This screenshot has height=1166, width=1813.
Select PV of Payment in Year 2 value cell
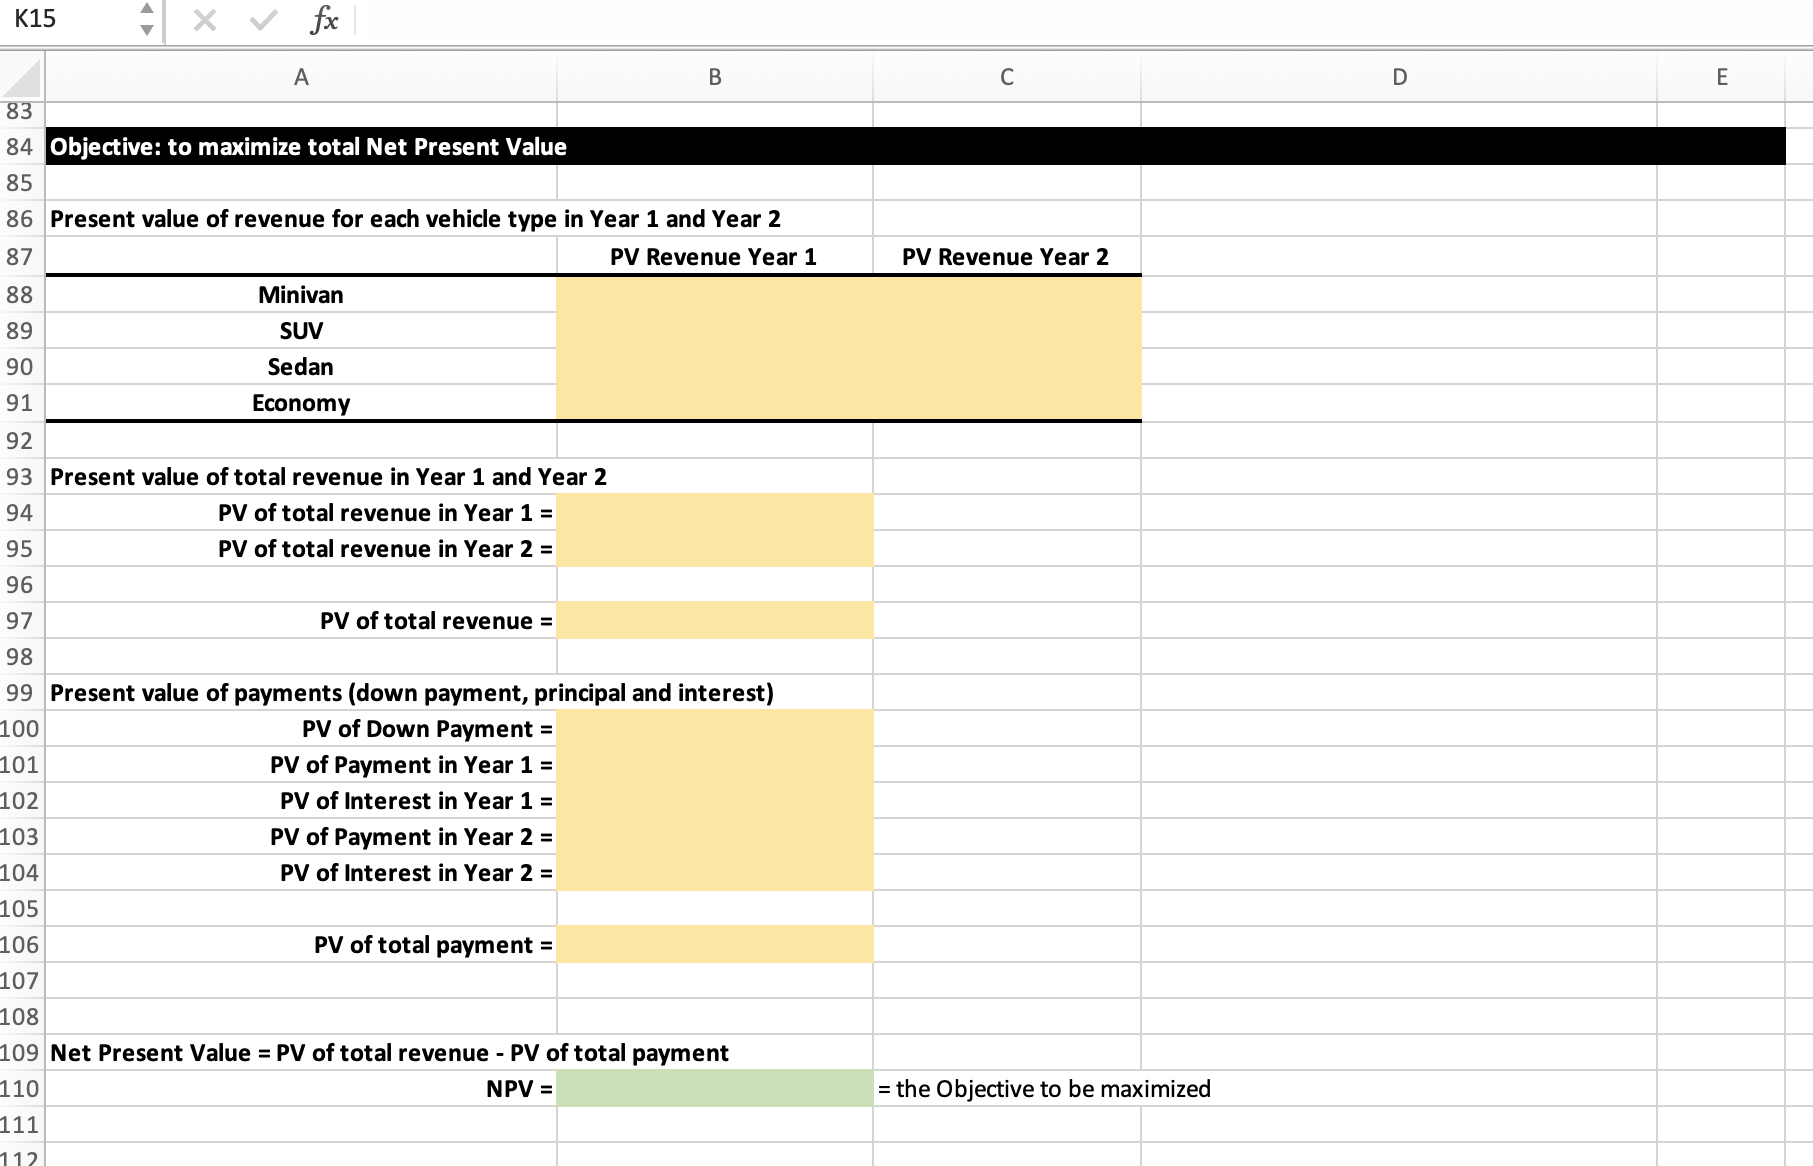pos(715,837)
